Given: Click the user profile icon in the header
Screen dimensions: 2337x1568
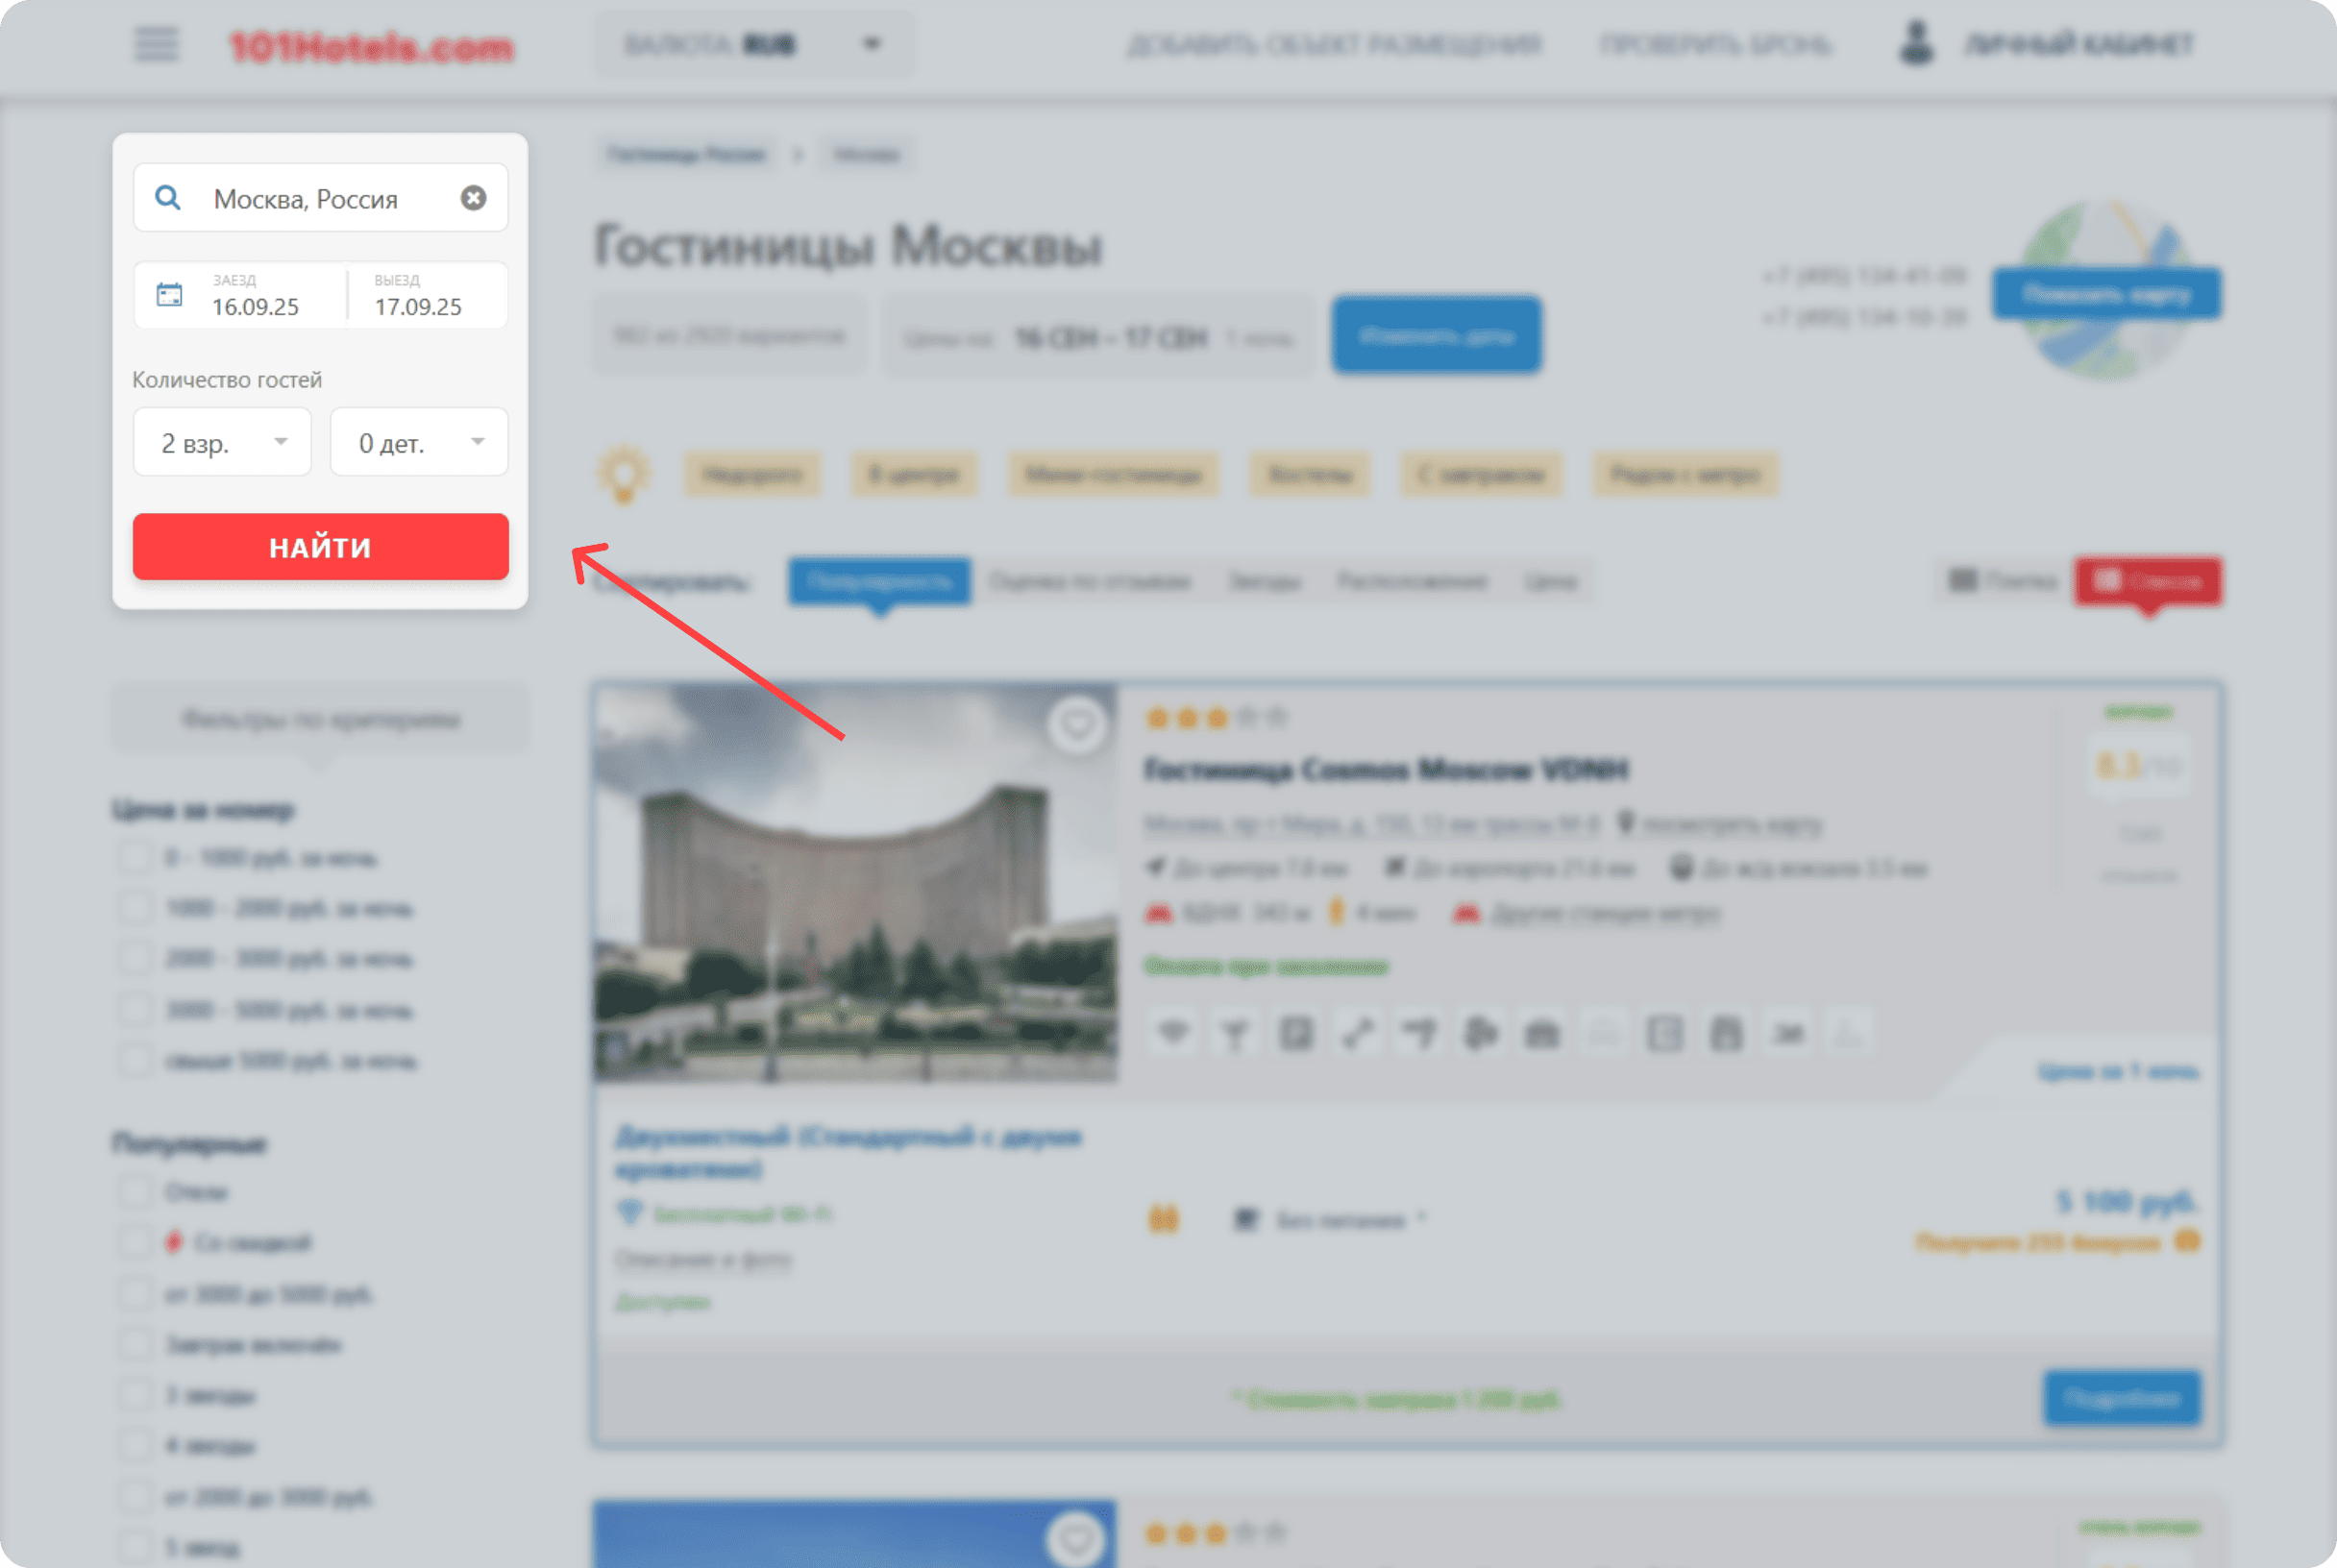Looking at the screenshot, I should (1916, 44).
